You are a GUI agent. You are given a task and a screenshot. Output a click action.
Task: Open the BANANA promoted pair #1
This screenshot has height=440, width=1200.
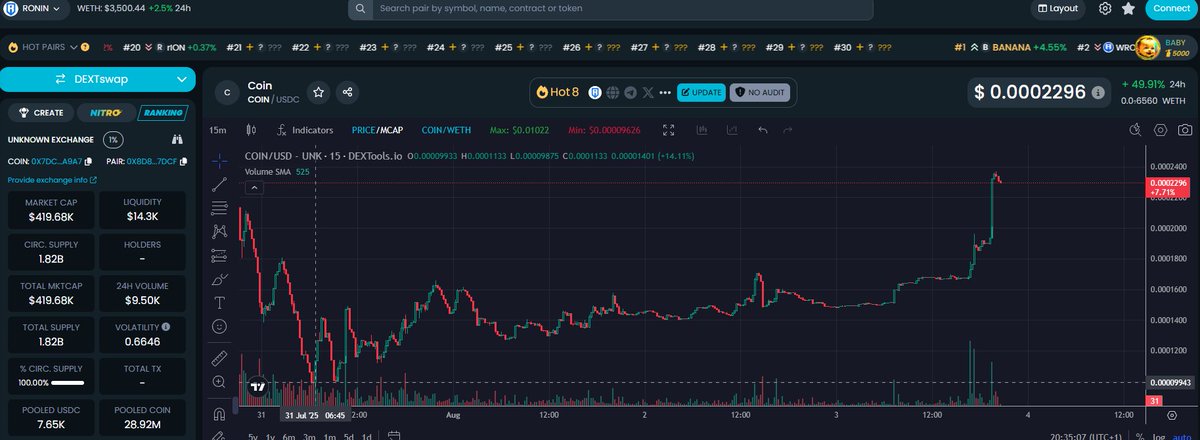click(x=1010, y=47)
